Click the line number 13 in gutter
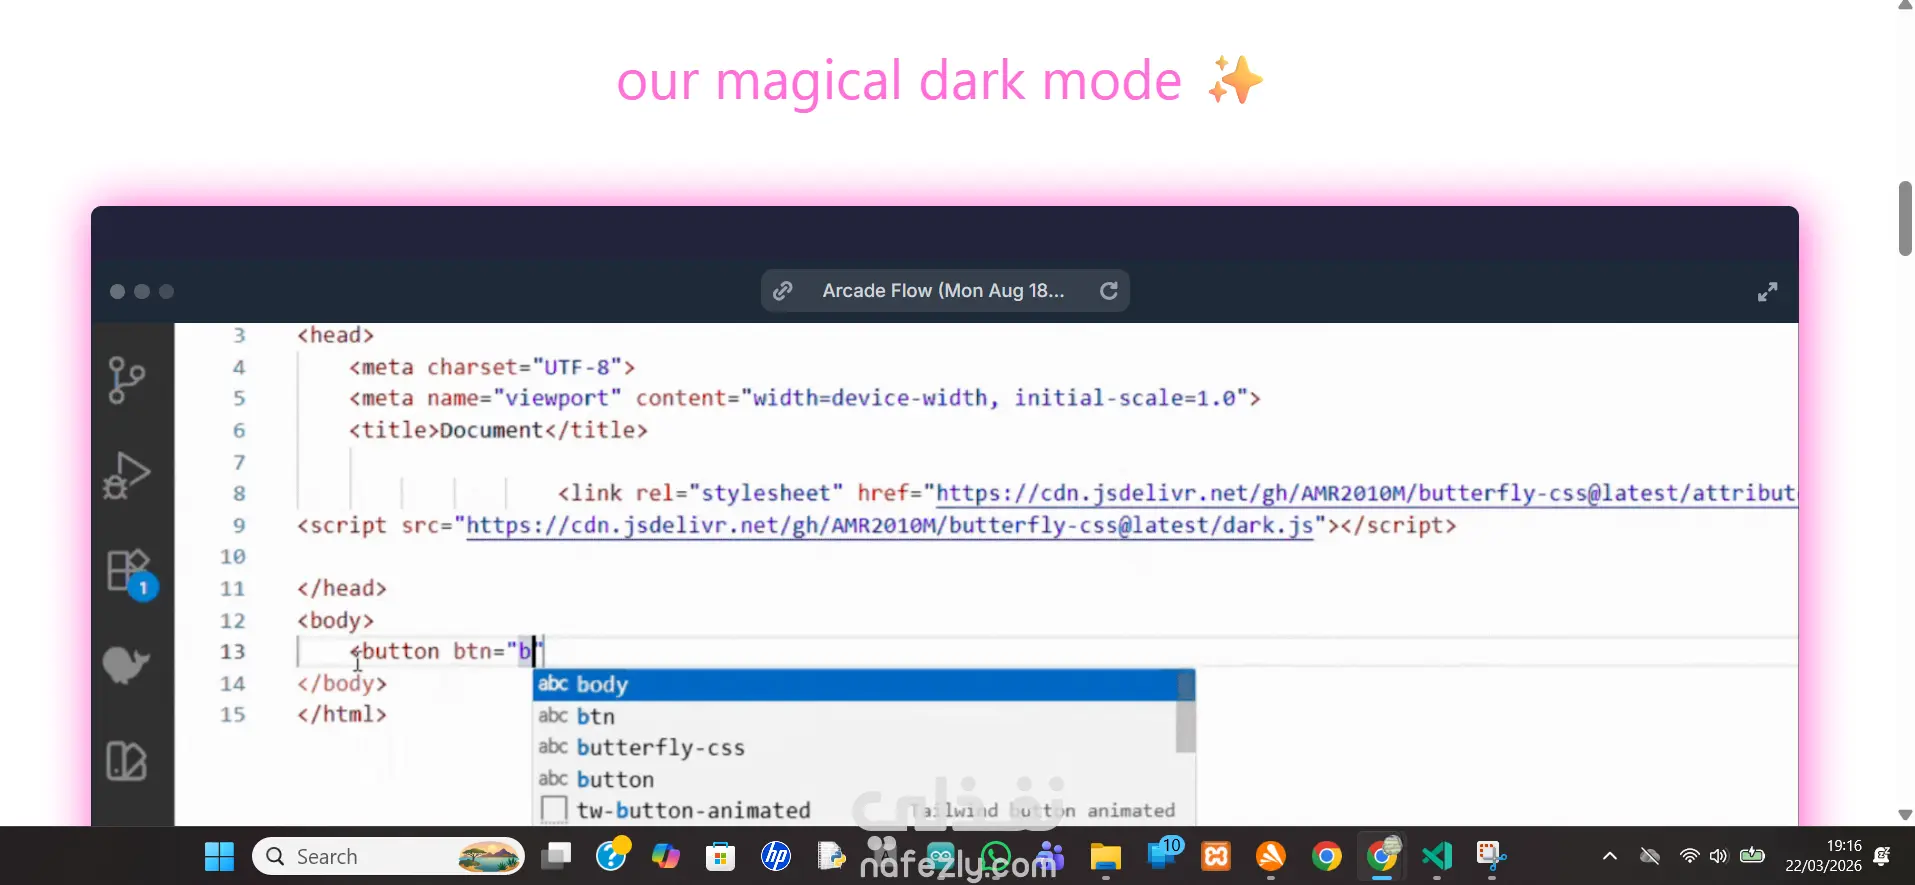Image resolution: width=1915 pixels, height=885 pixels. tap(232, 652)
